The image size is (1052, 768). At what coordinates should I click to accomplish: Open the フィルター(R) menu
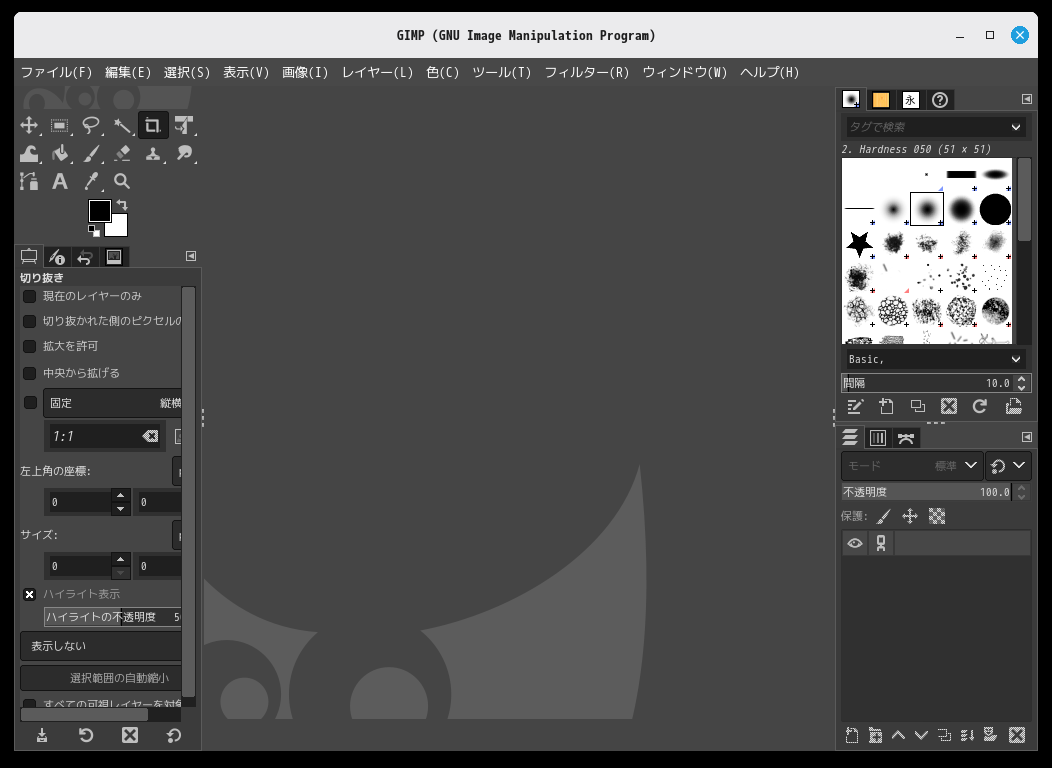586,72
